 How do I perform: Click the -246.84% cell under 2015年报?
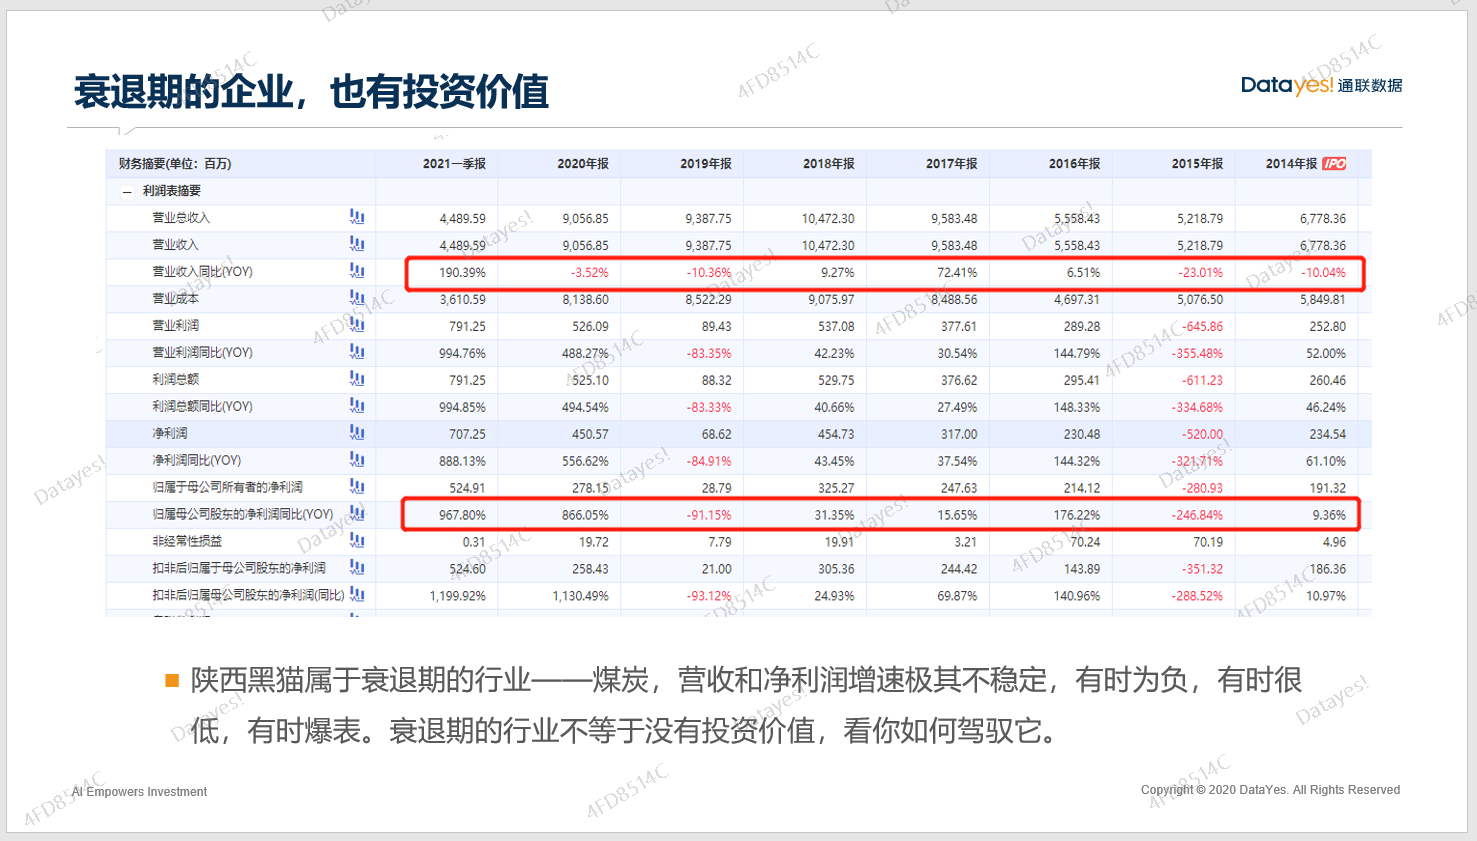coord(1197,515)
